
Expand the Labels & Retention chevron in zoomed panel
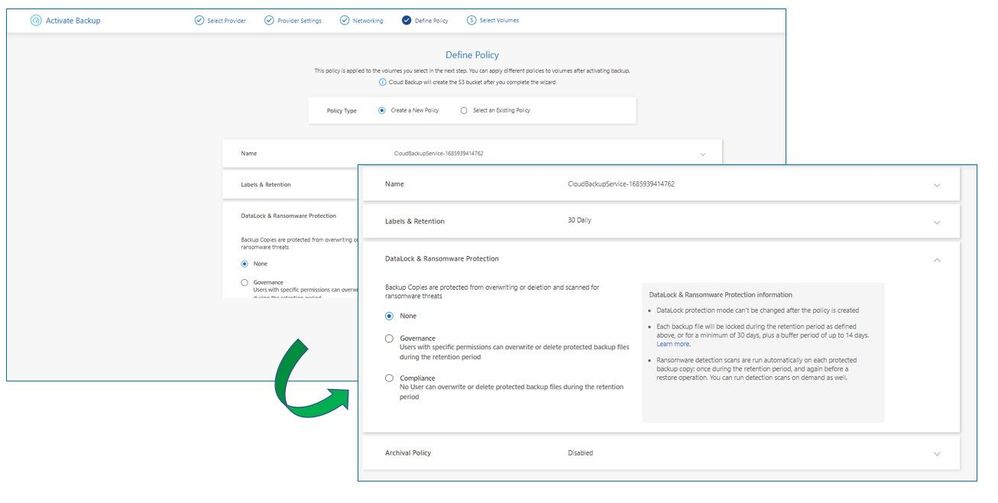(937, 223)
